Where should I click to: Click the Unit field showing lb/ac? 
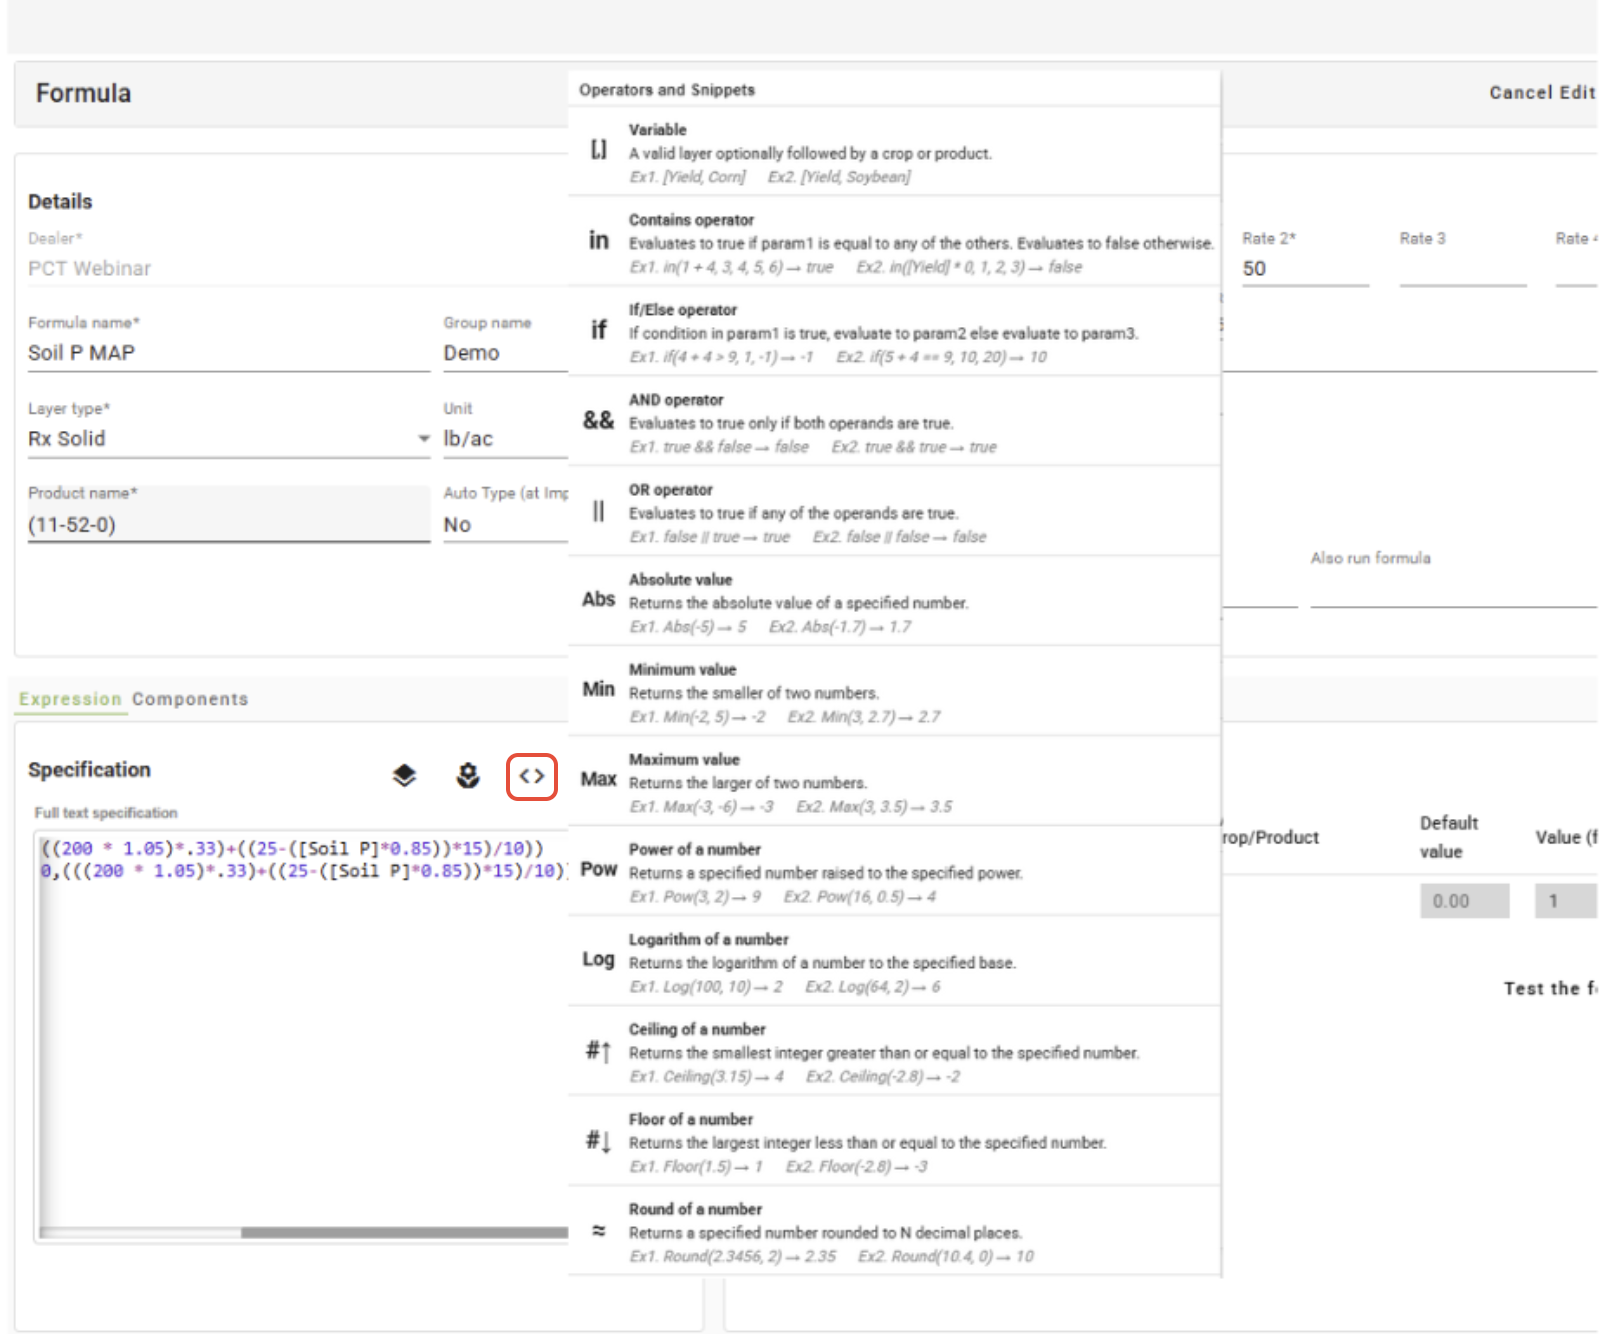pos(505,439)
